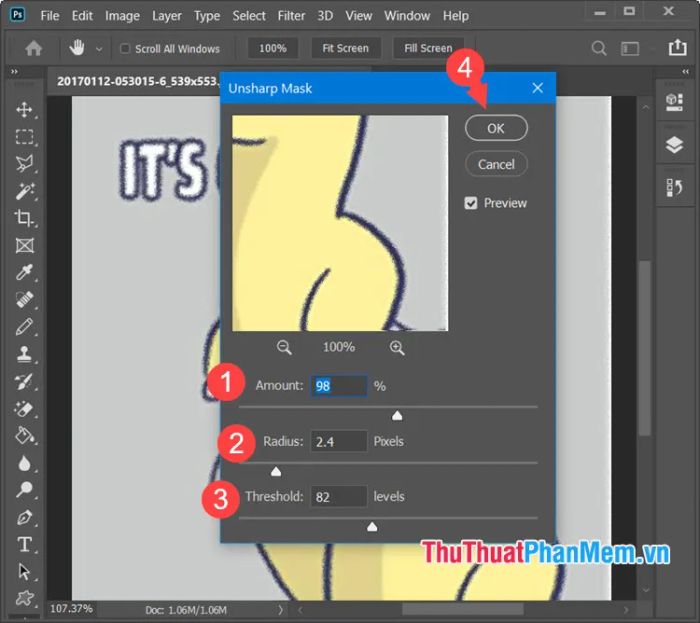The image size is (700, 623).
Task: Toggle the Preview checkbox
Action: (471, 204)
